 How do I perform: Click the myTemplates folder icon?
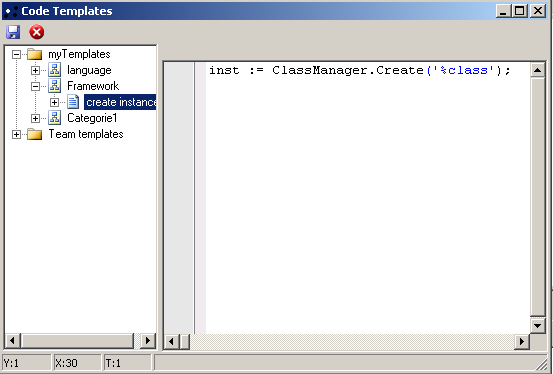35,54
